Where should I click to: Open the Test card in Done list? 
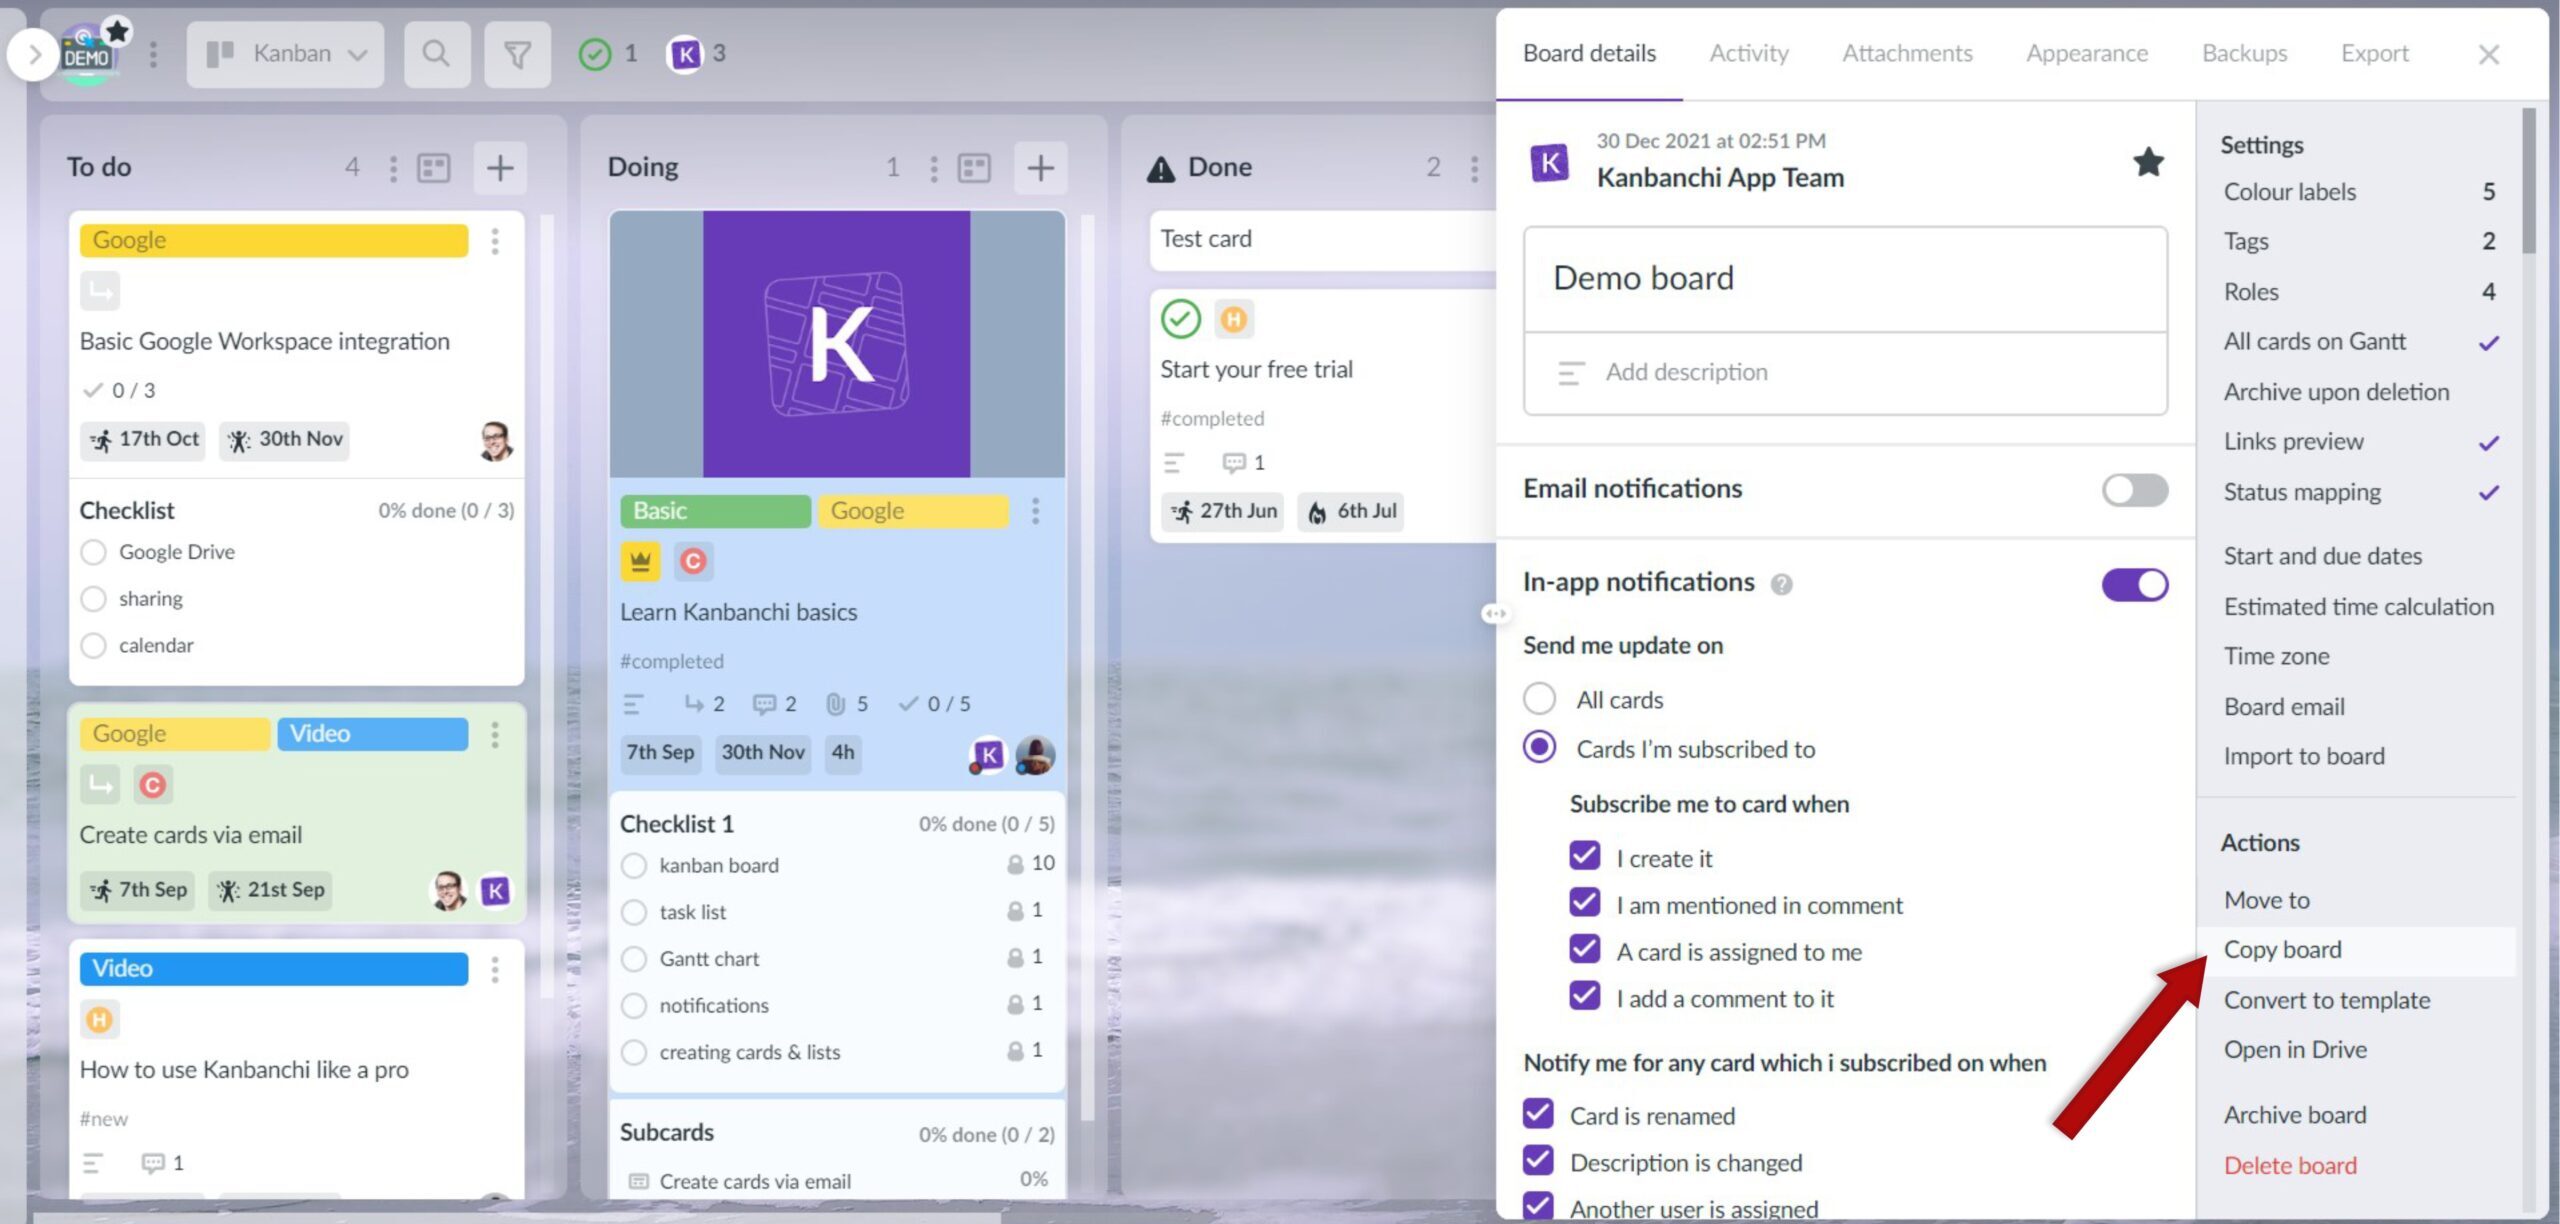(1323, 239)
